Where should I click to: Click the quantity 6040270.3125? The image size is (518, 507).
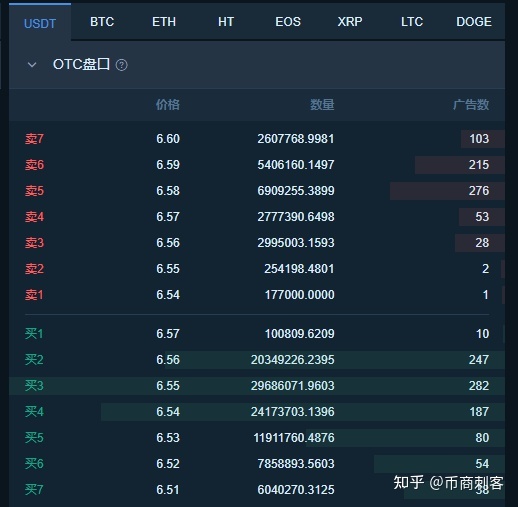[296, 490]
